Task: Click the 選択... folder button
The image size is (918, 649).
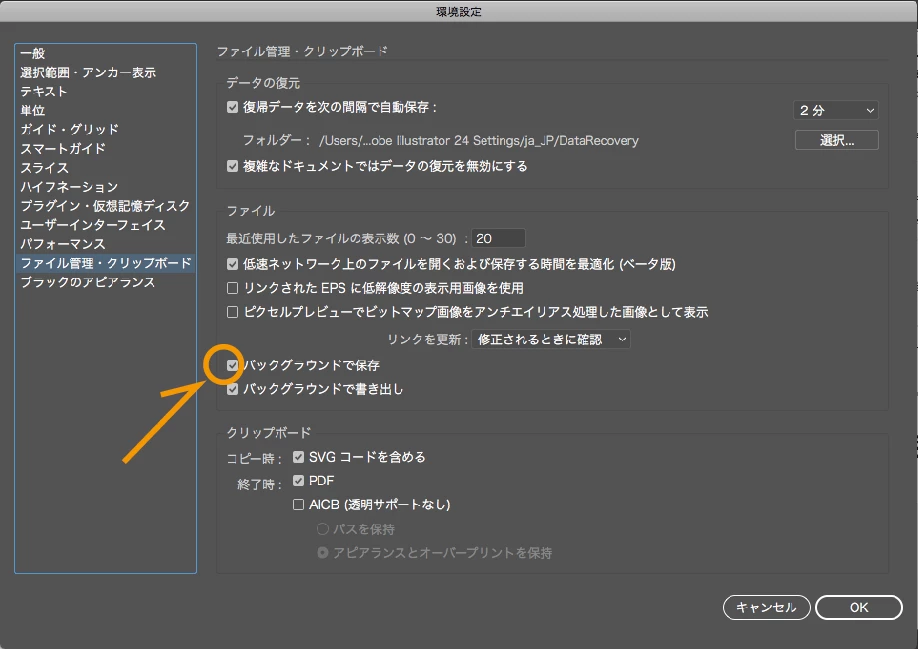Action: 836,140
